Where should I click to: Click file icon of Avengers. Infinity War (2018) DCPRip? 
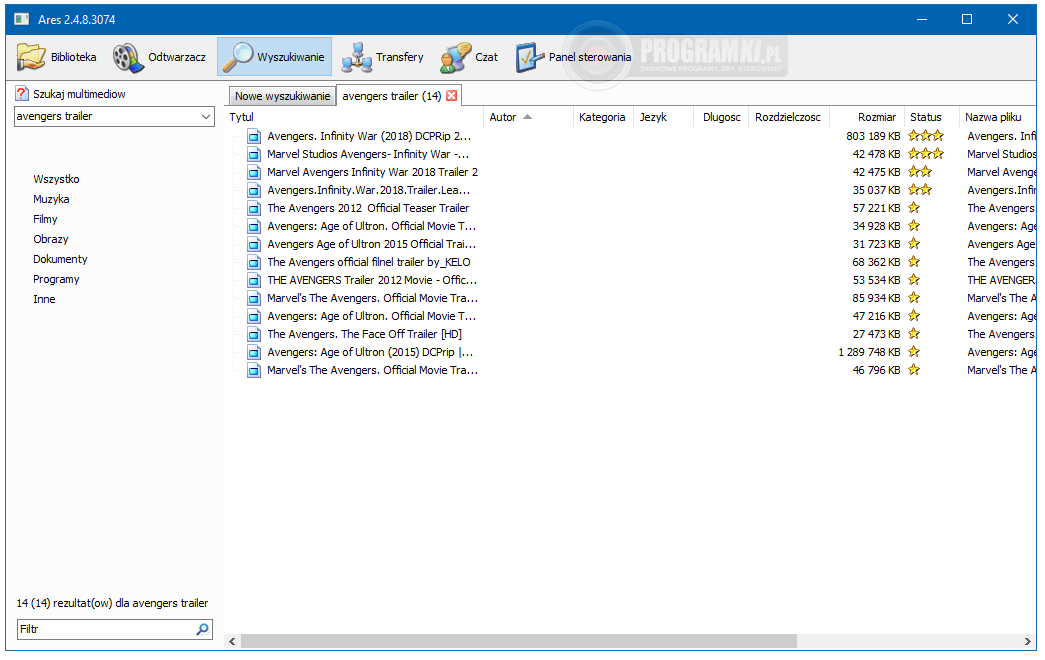pyautogui.click(x=253, y=137)
